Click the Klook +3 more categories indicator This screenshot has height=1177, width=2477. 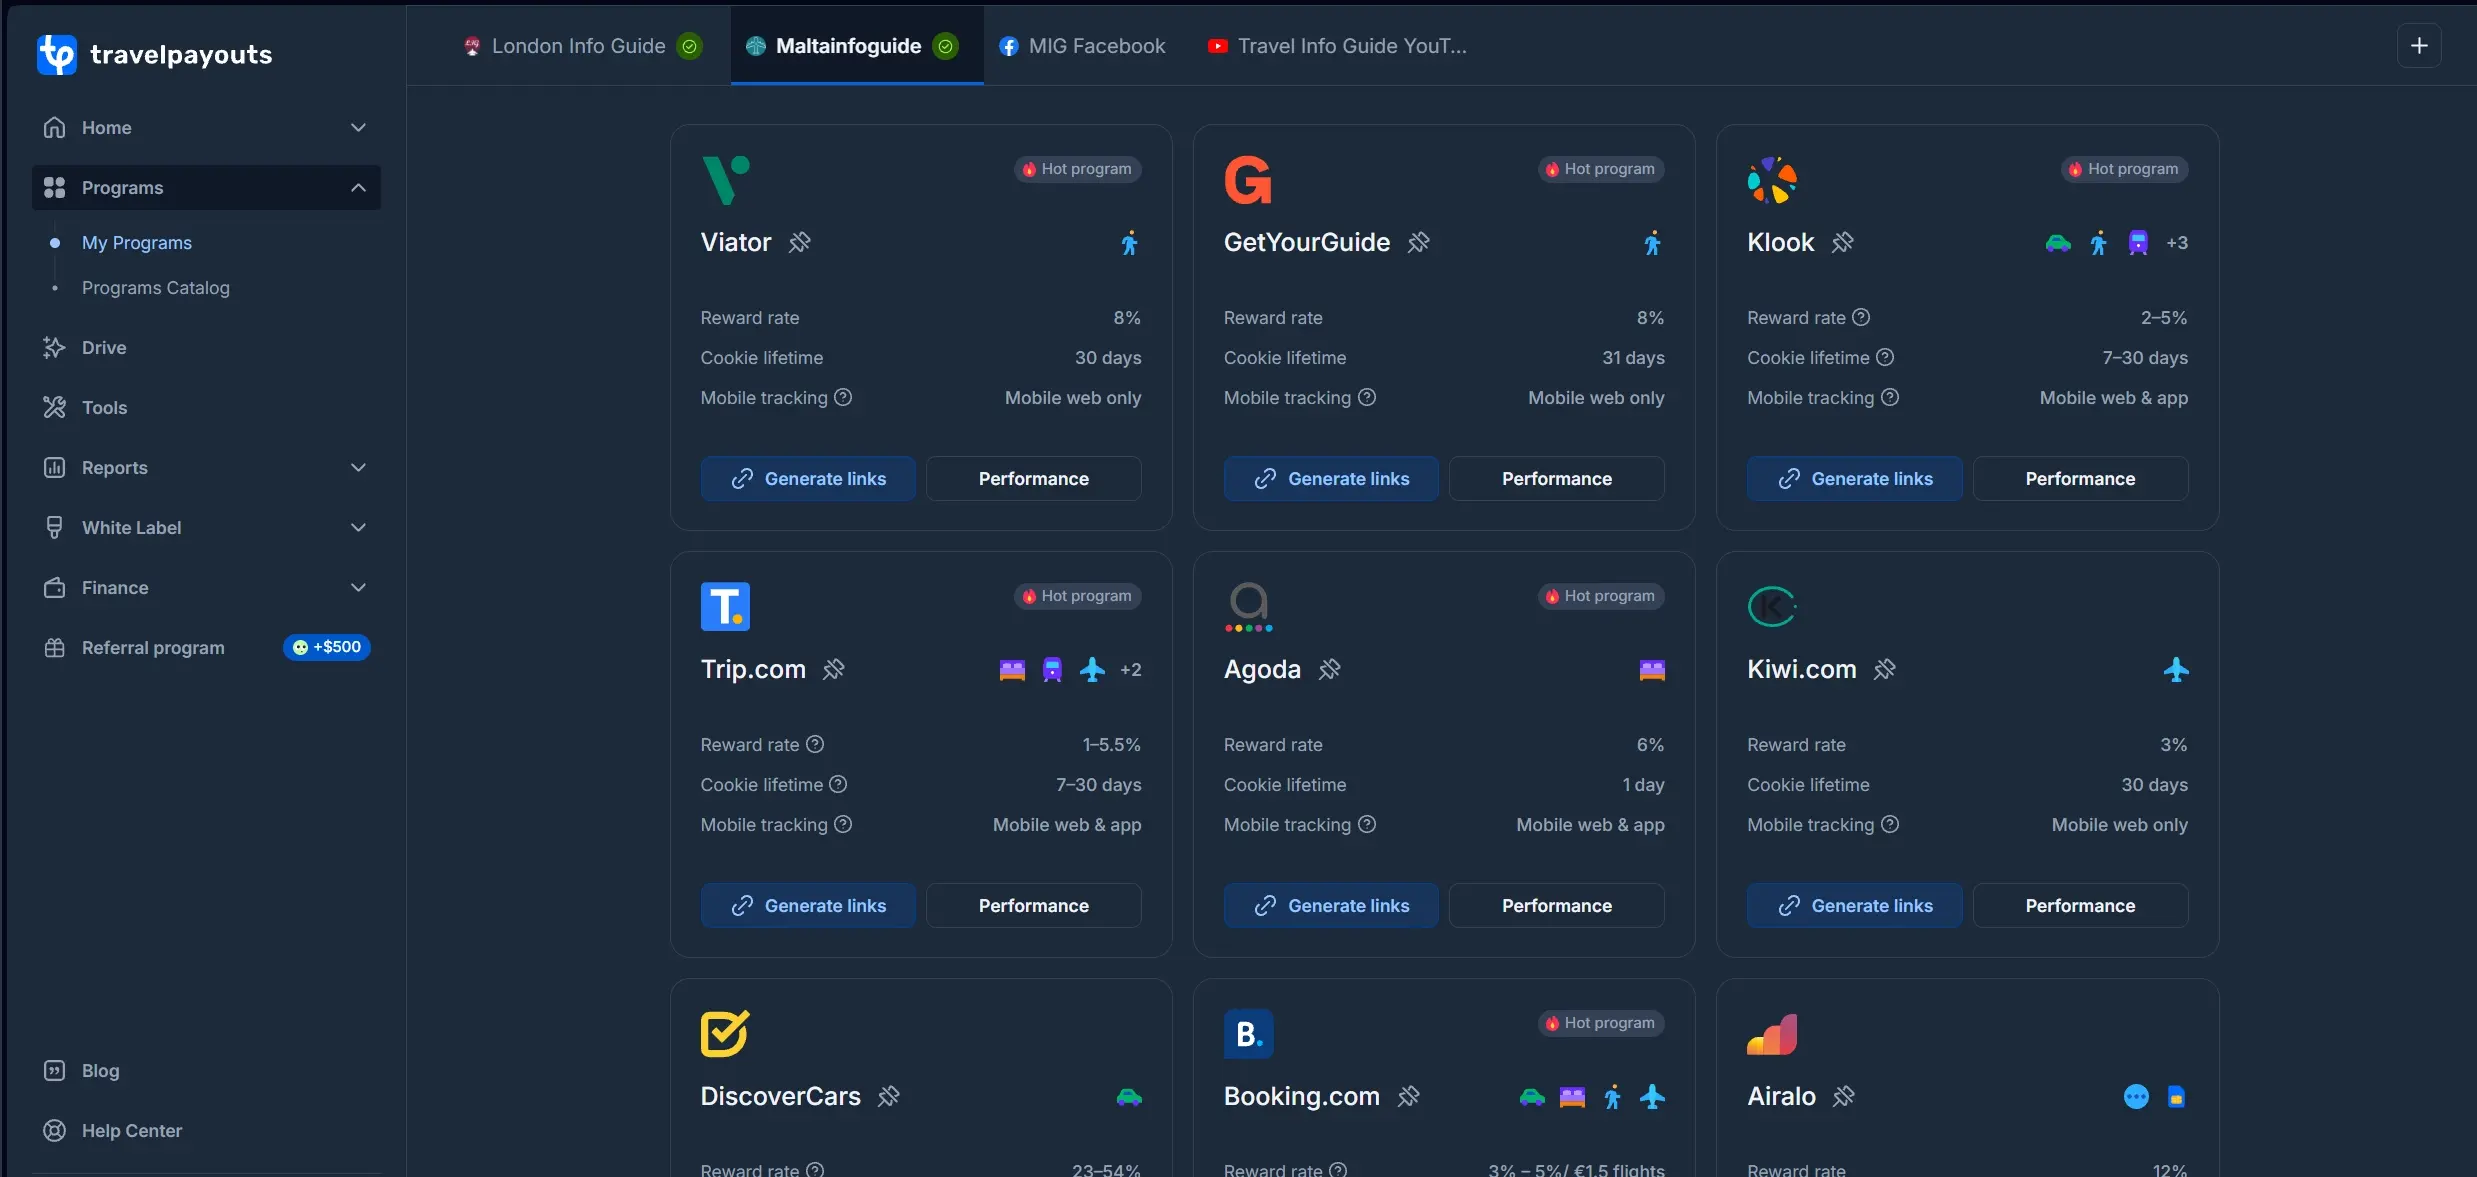point(2177,243)
